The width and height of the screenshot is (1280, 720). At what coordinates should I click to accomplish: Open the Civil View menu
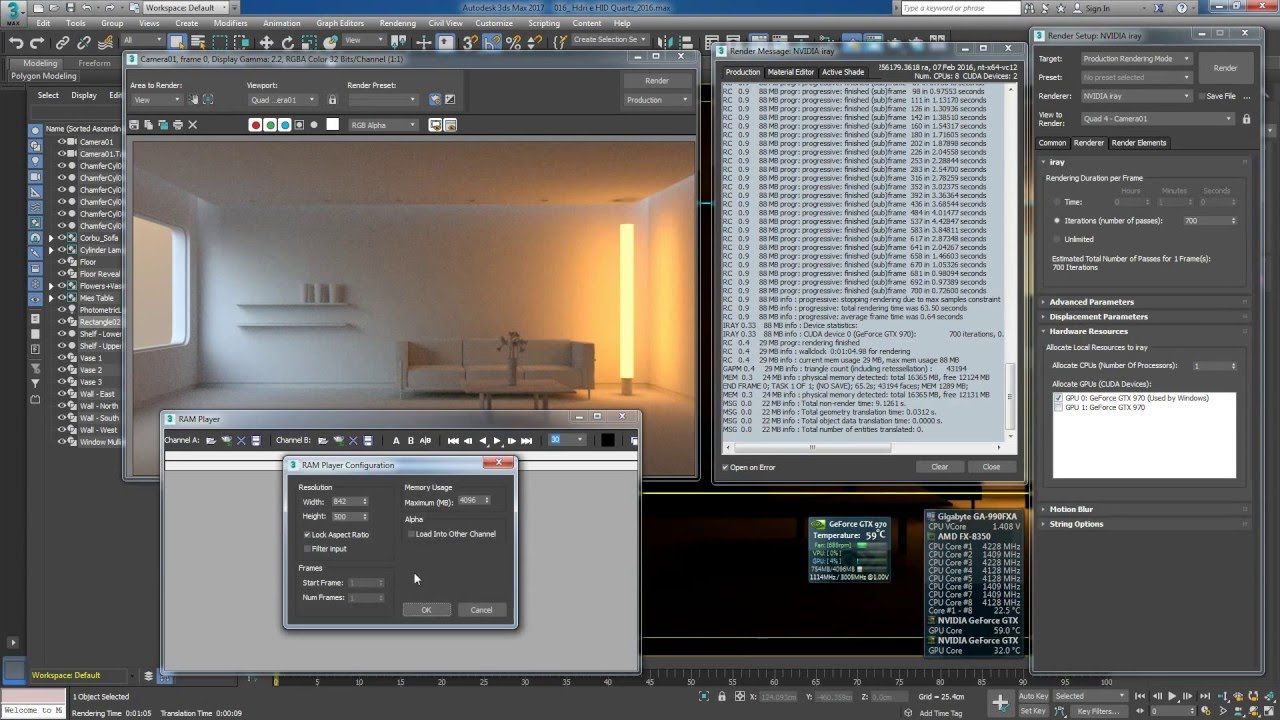click(446, 23)
